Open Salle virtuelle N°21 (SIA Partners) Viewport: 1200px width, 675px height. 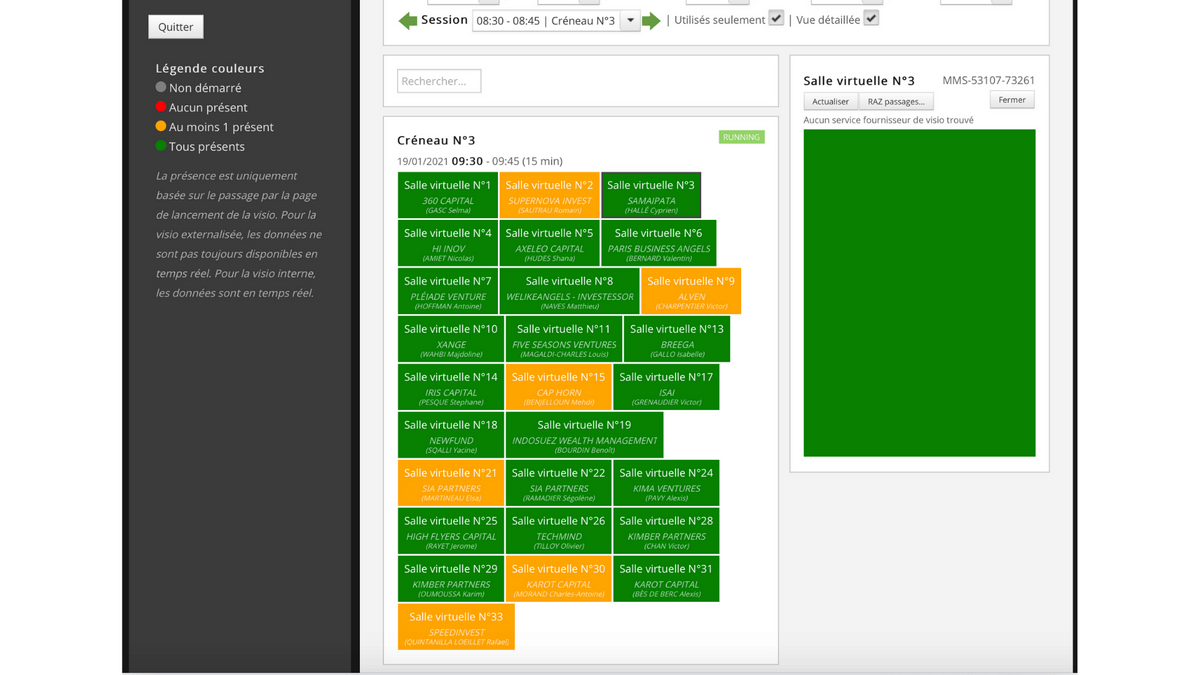451,483
